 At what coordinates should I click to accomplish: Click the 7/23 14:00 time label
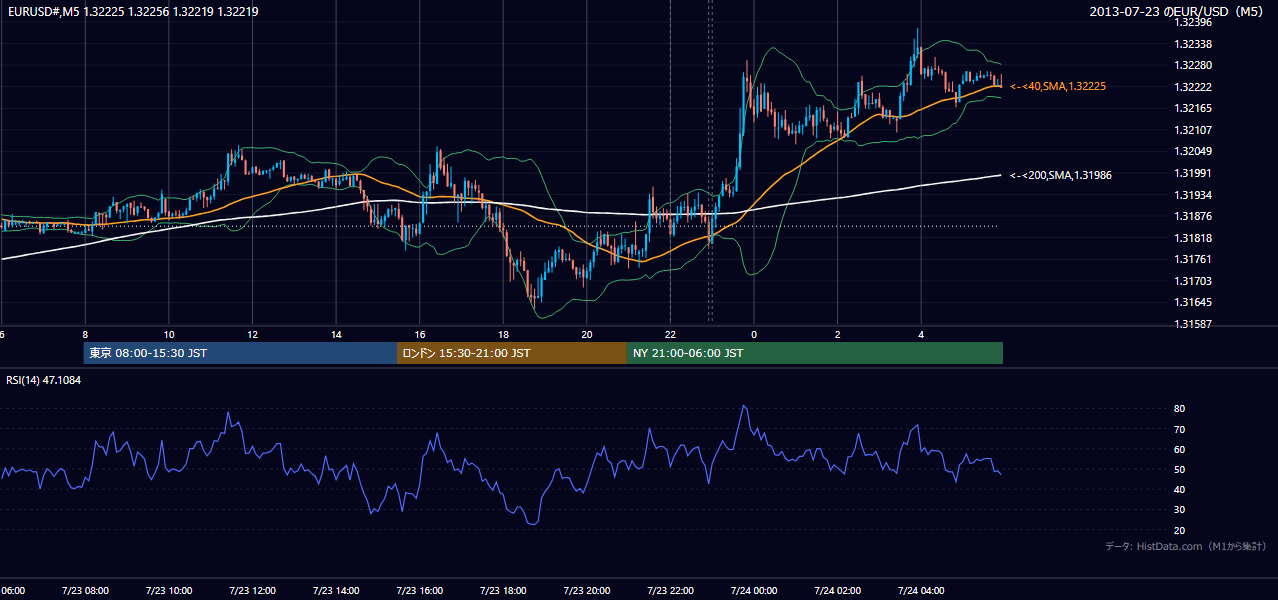[x=335, y=590]
